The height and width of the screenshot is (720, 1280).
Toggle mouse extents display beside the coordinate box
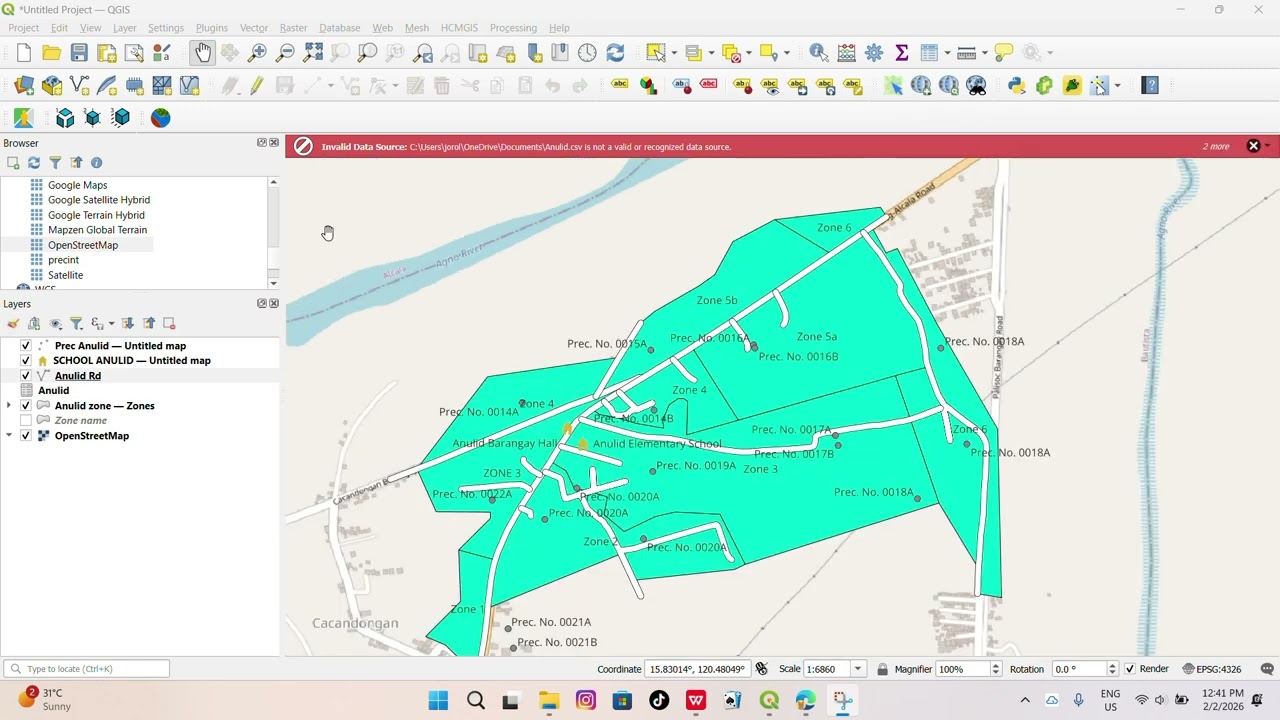tap(762, 669)
